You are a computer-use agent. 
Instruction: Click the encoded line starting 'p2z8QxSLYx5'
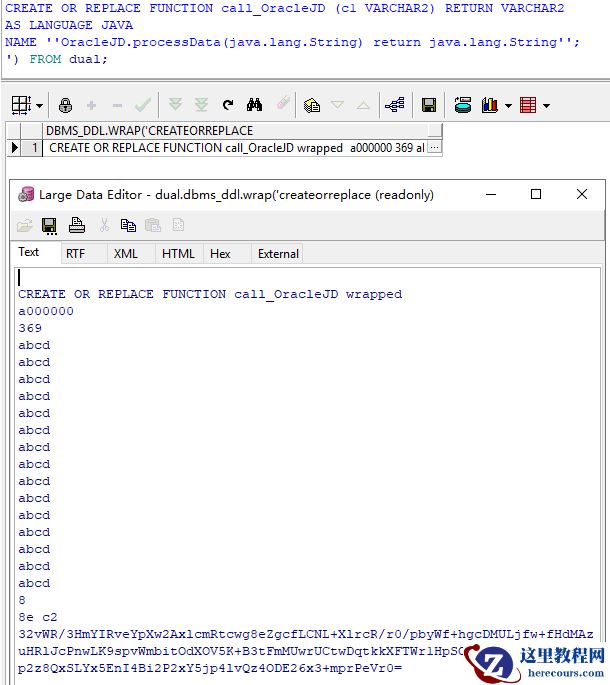click(210, 668)
